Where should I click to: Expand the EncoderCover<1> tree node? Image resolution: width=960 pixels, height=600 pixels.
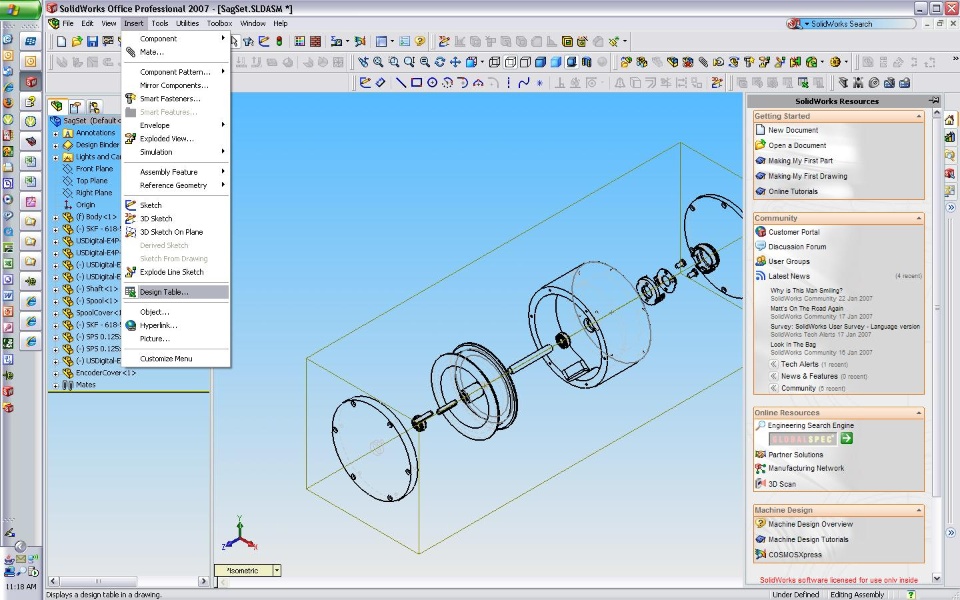(56, 373)
